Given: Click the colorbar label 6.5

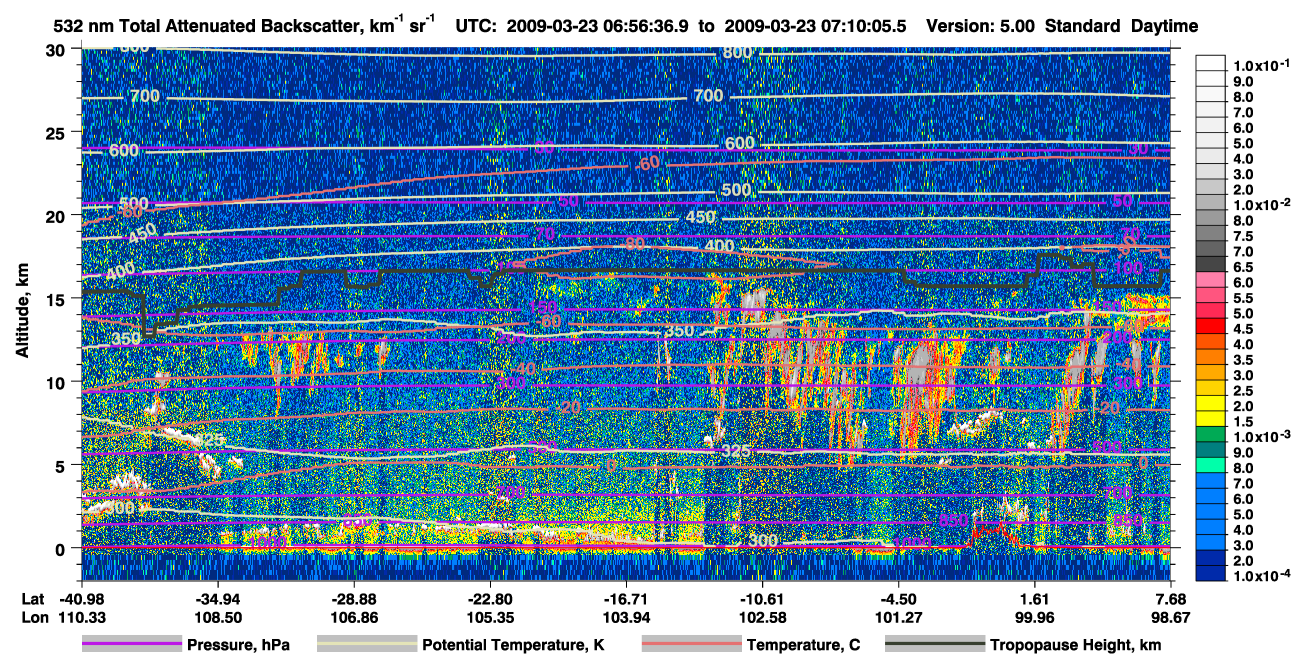Looking at the screenshot, I should (x=1243, y=267).
